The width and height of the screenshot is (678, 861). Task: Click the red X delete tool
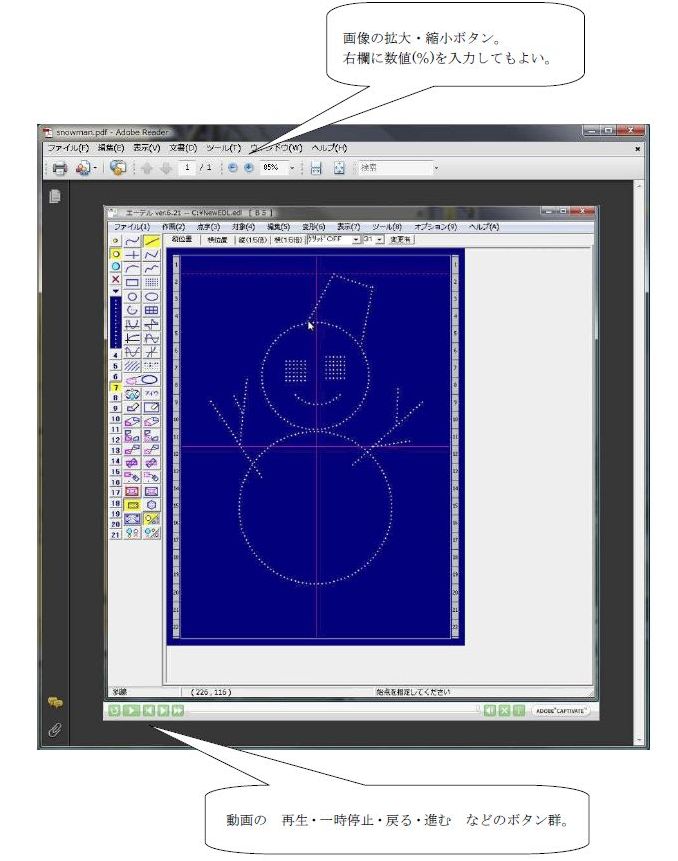click(115, 281)
